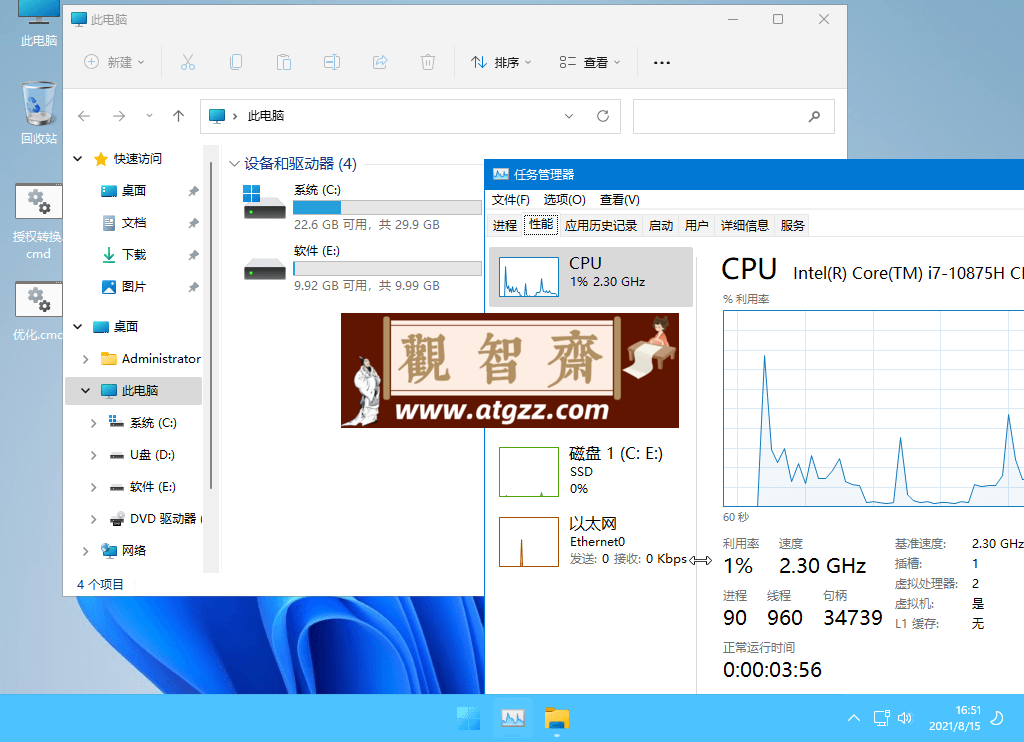The height and width of the screenshot is (742, 1024).
Task: Click the volume speaker tray icon
Action: coord(904,718)
